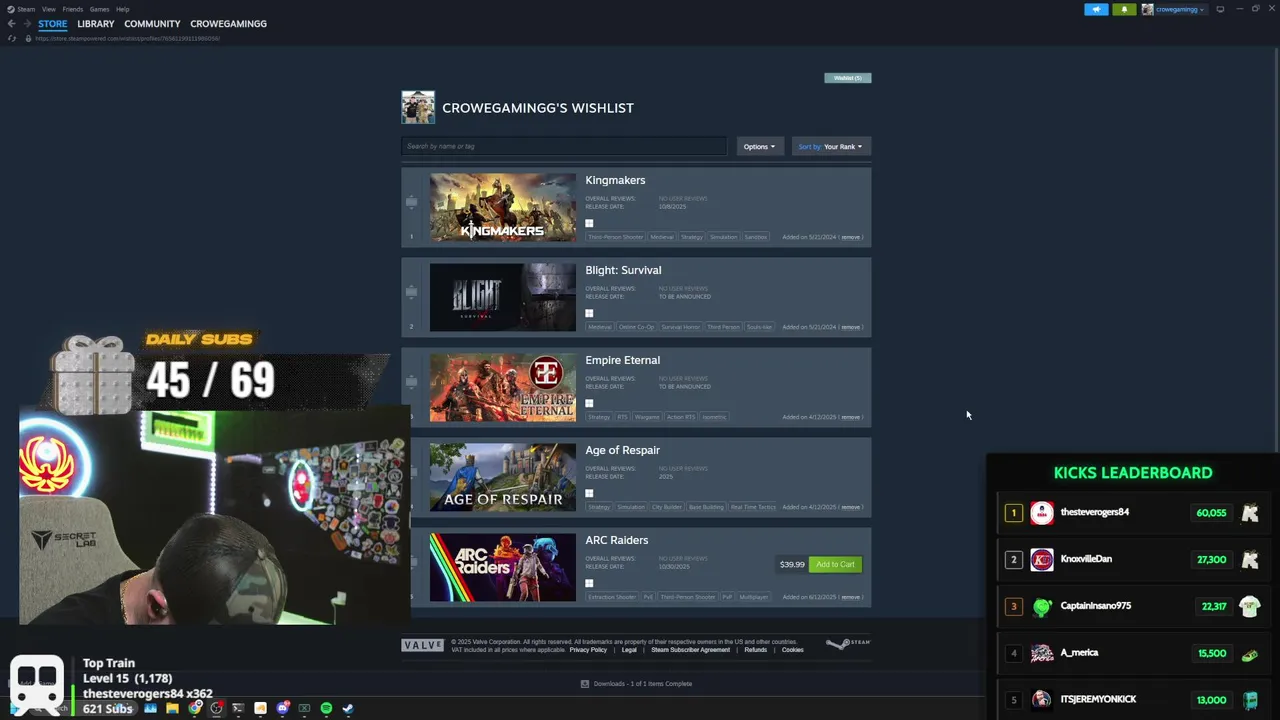Click the City Builder tag on Age of Respair
This screenshot has width=1280, height=720.
[666, 507]
